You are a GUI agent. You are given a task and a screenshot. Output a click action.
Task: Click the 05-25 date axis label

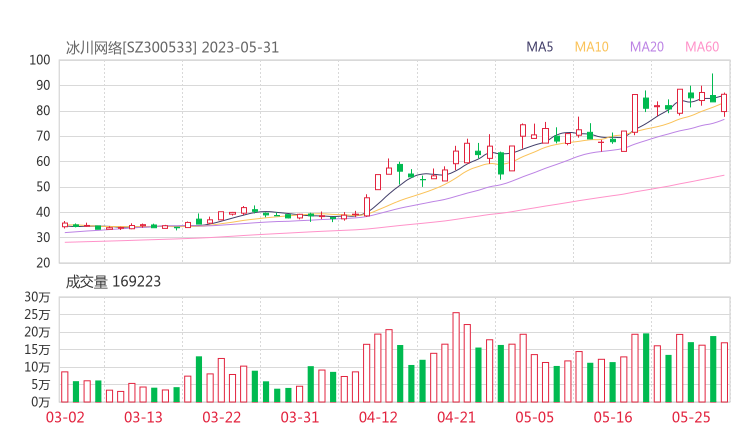click(x=691, y=417)
